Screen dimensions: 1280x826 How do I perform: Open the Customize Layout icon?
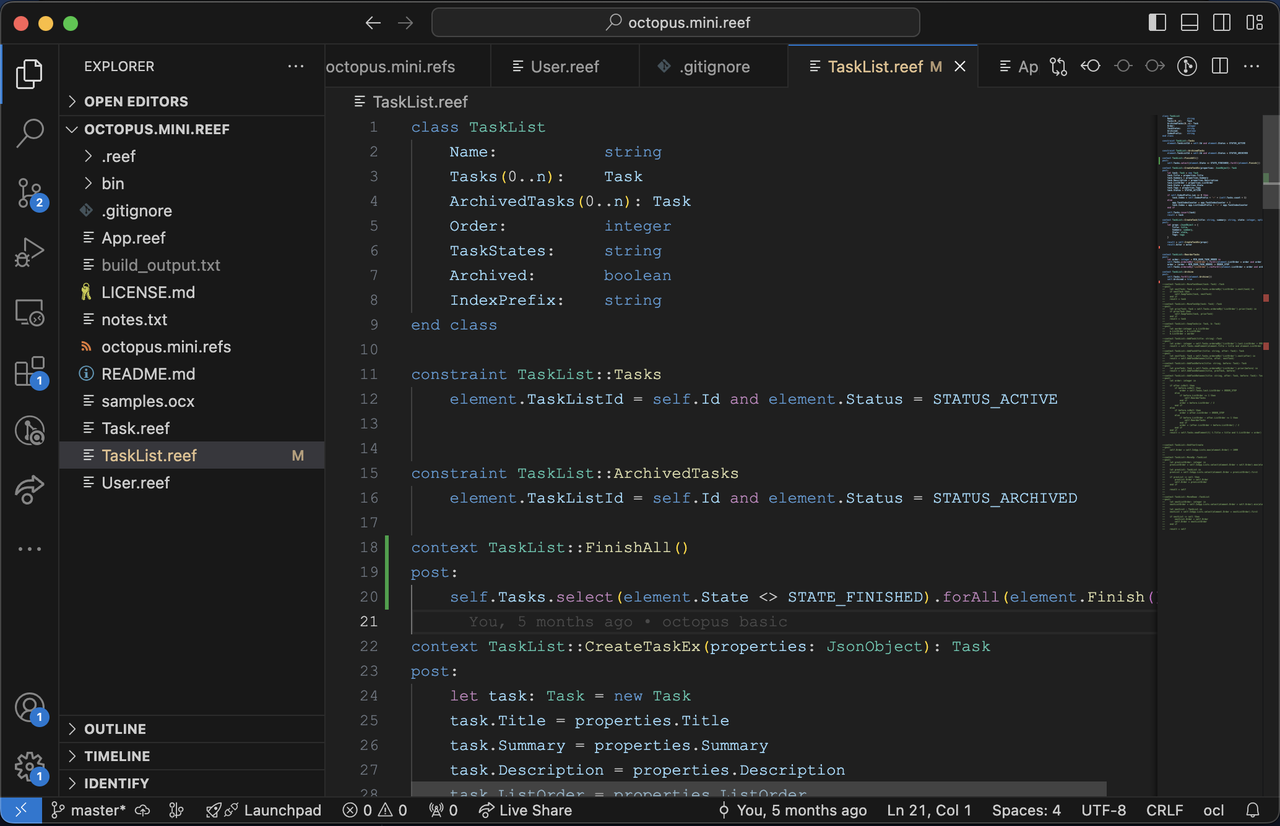(x=1253, y=22)
